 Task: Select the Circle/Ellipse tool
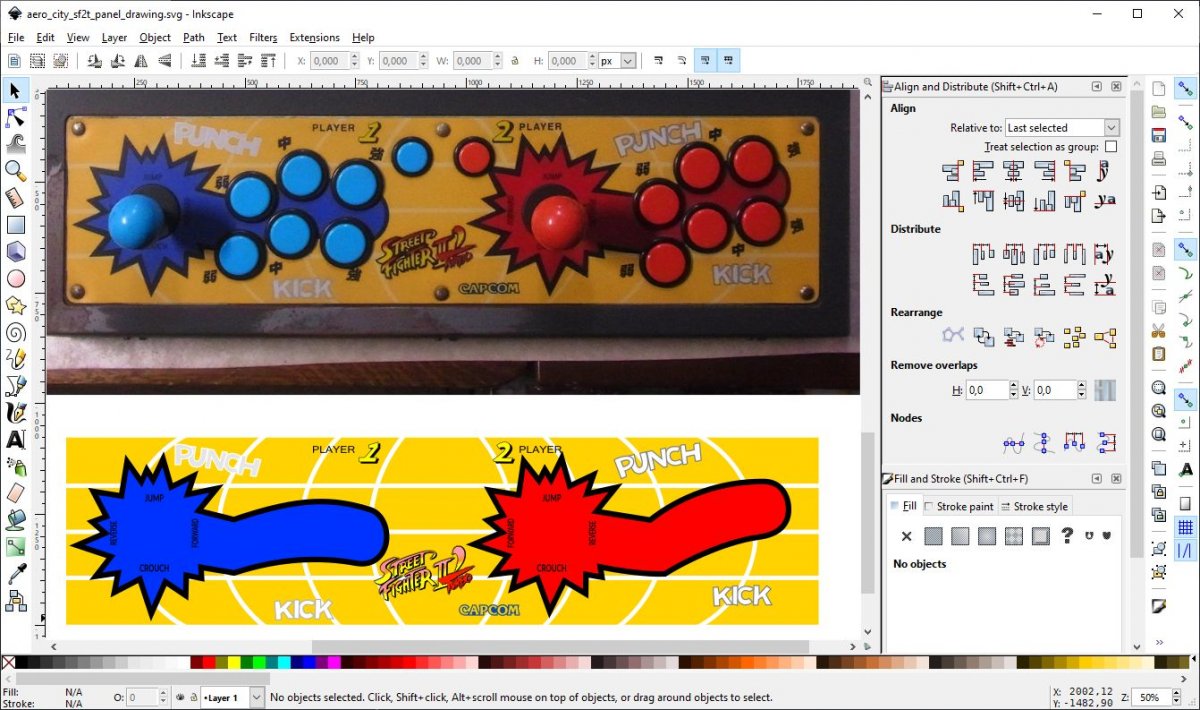pyautogui.click(x=15, y=279)
